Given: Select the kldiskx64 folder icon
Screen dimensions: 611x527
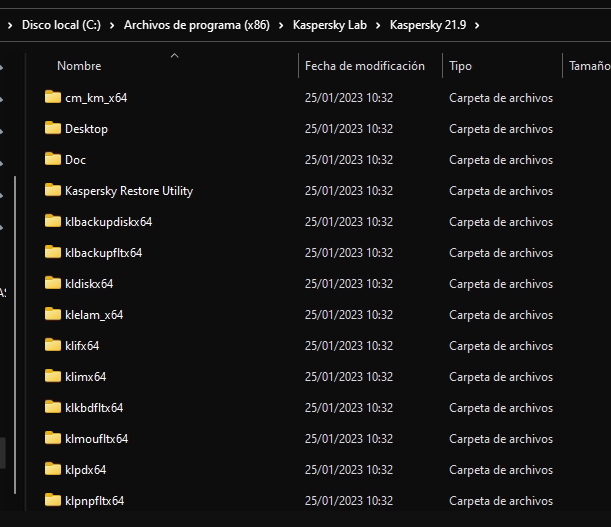Looking at the screenshot, I should tap(53, 283).
